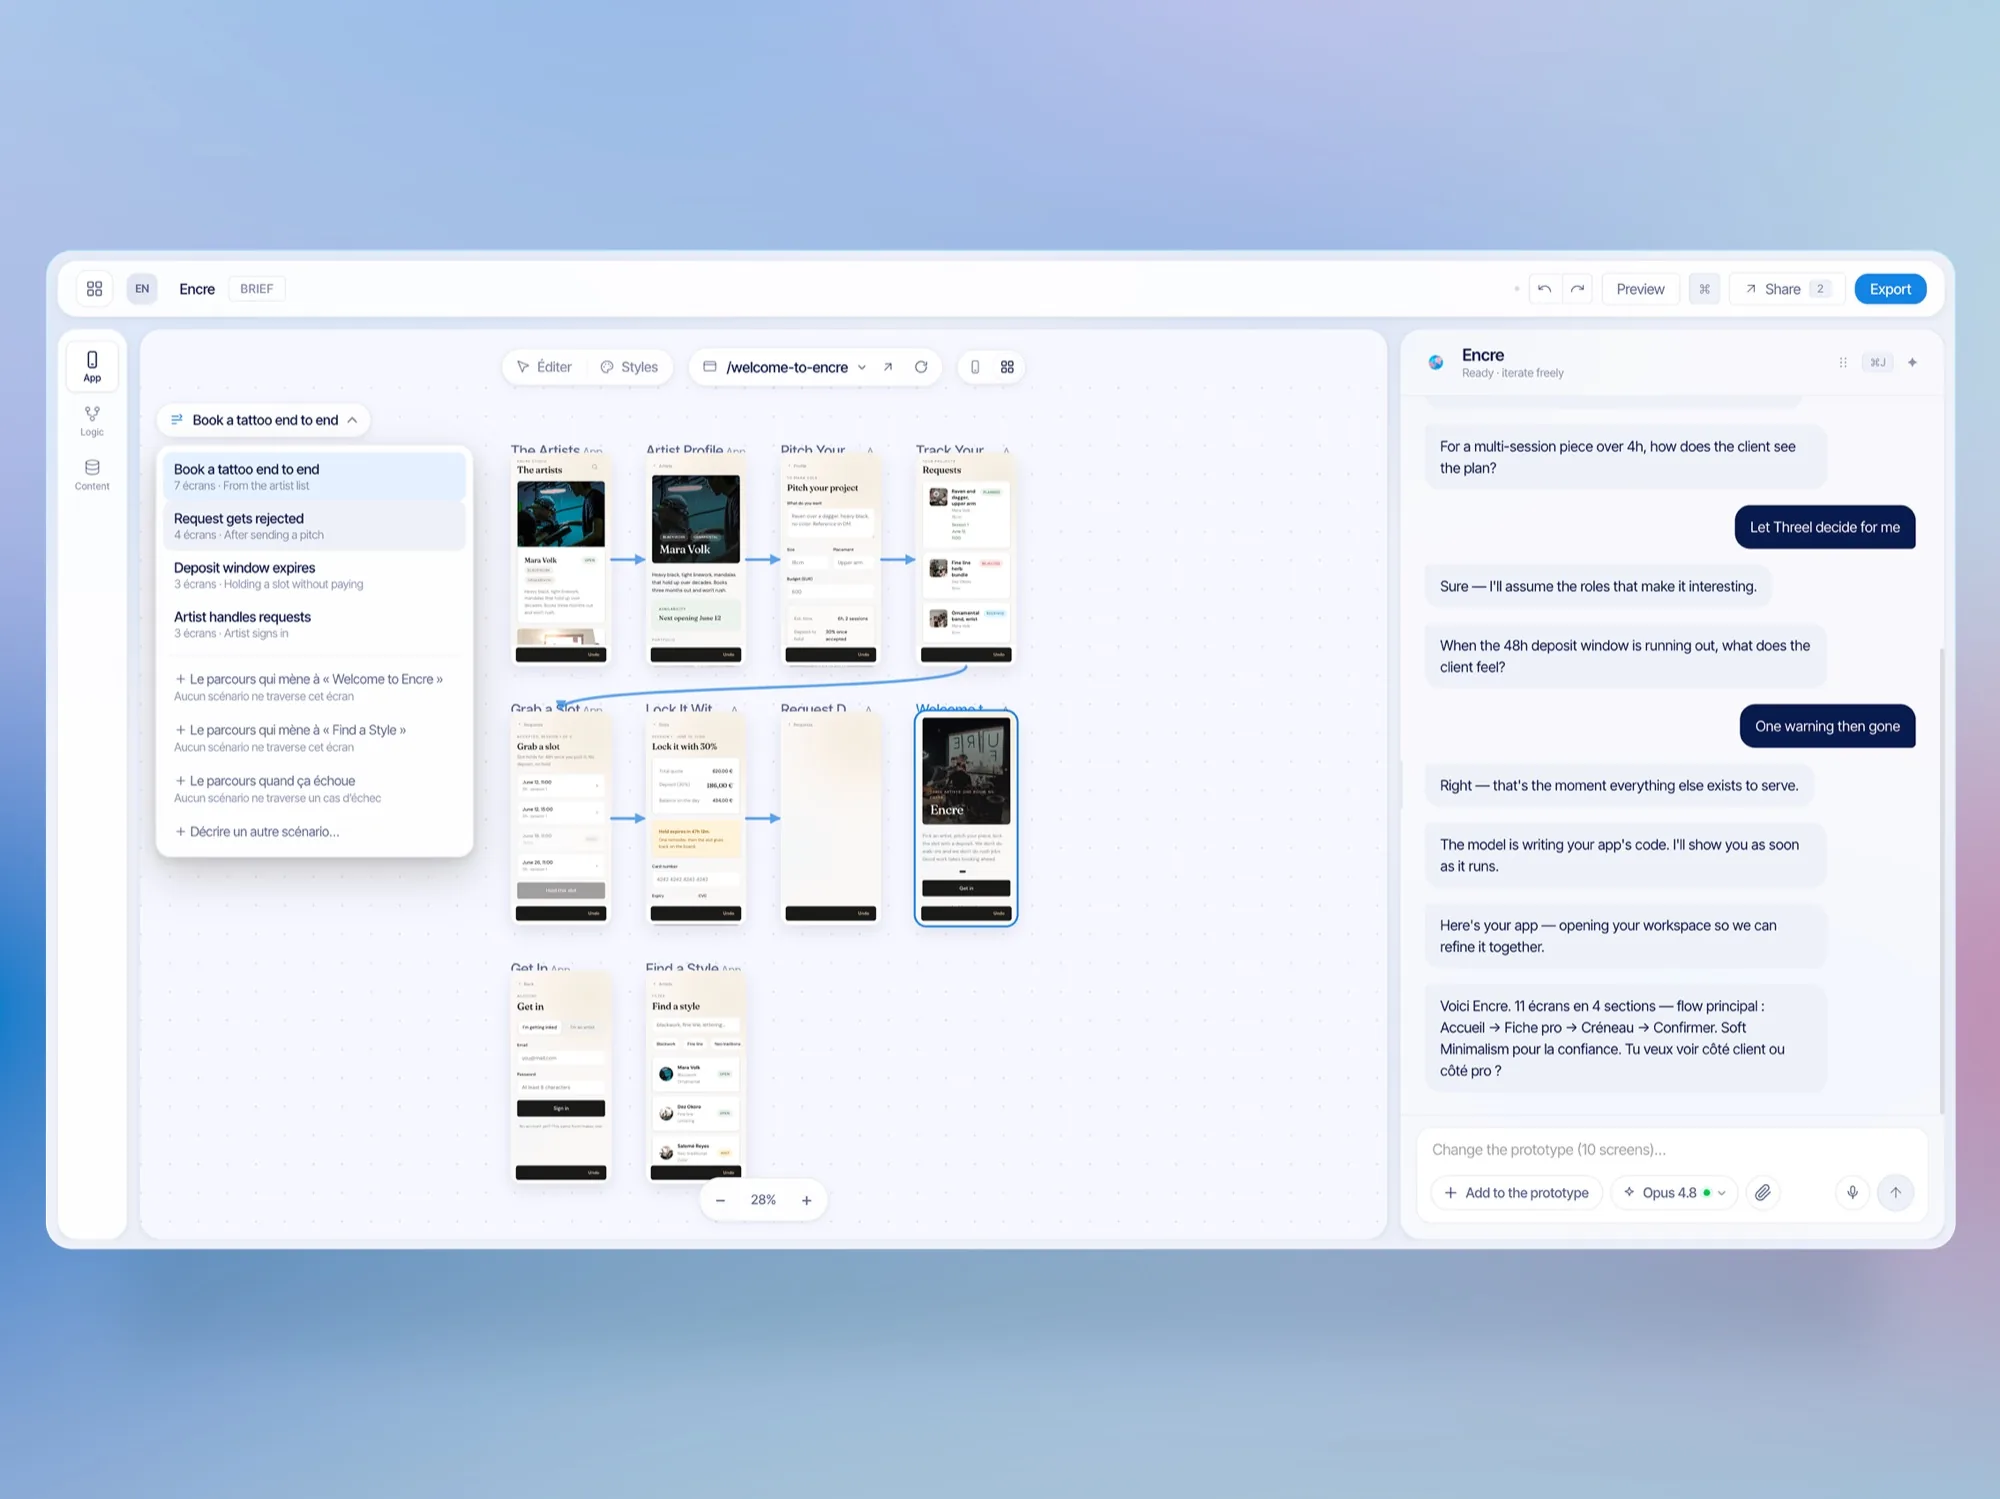Add journey leading to Welcome to Encre

(x=315, y=687)
